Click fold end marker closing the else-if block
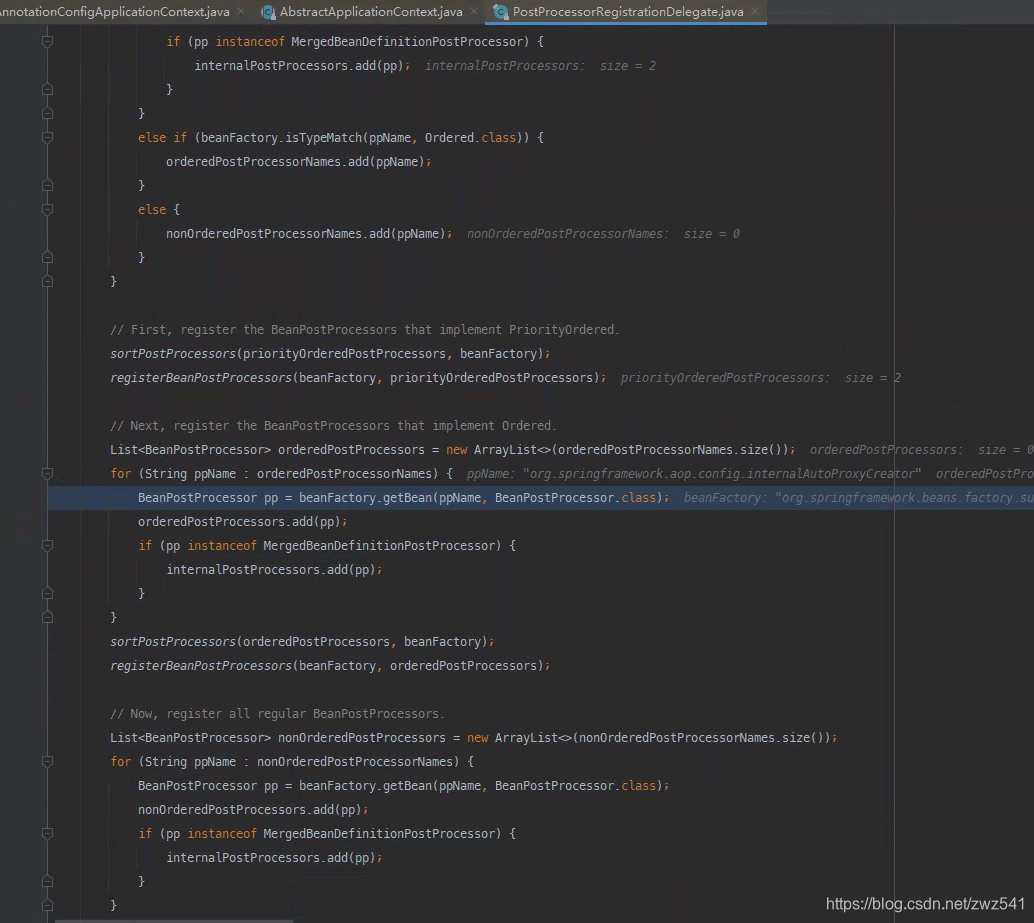1034x923 pixels. [x=47, y=185]
